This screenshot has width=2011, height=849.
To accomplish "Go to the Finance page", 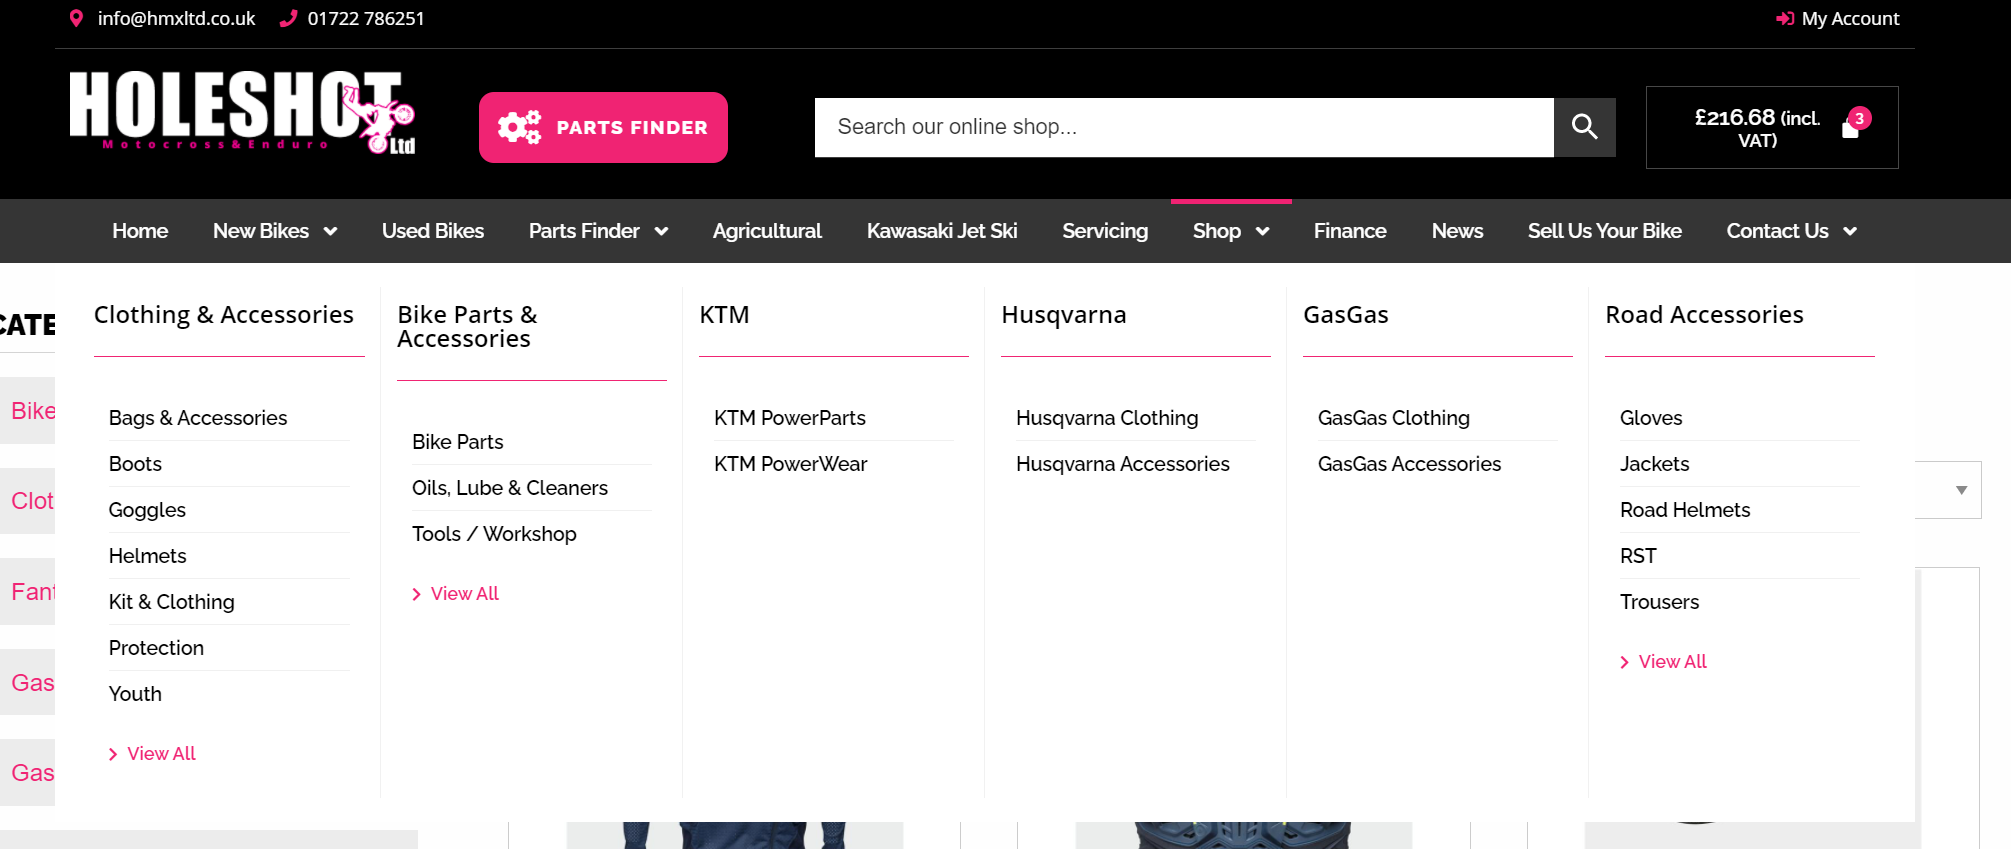I will coord(1349,231).
